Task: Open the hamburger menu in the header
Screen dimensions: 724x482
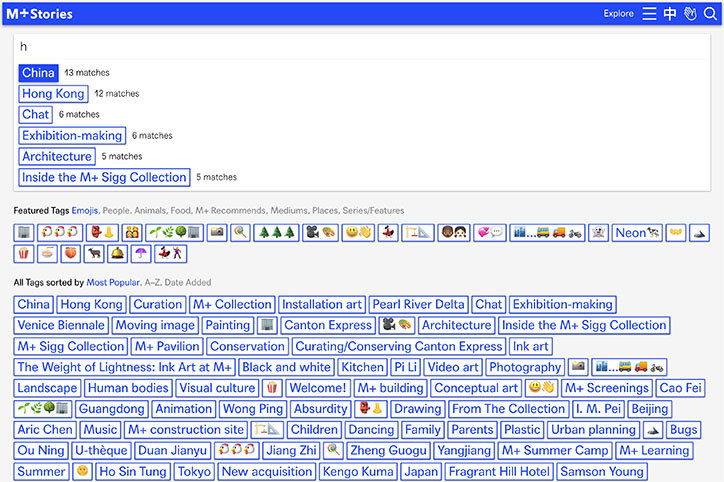Action: [649, 13]
